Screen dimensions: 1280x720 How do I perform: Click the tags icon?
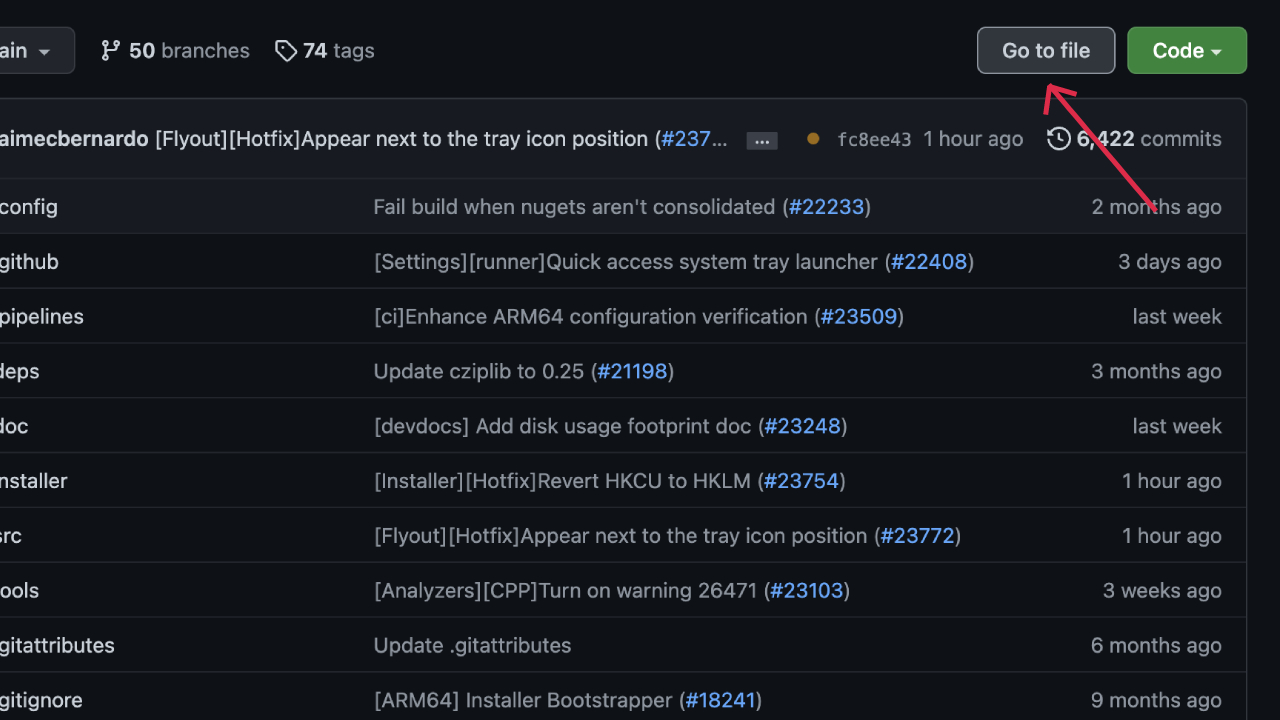tap(286, 51)
